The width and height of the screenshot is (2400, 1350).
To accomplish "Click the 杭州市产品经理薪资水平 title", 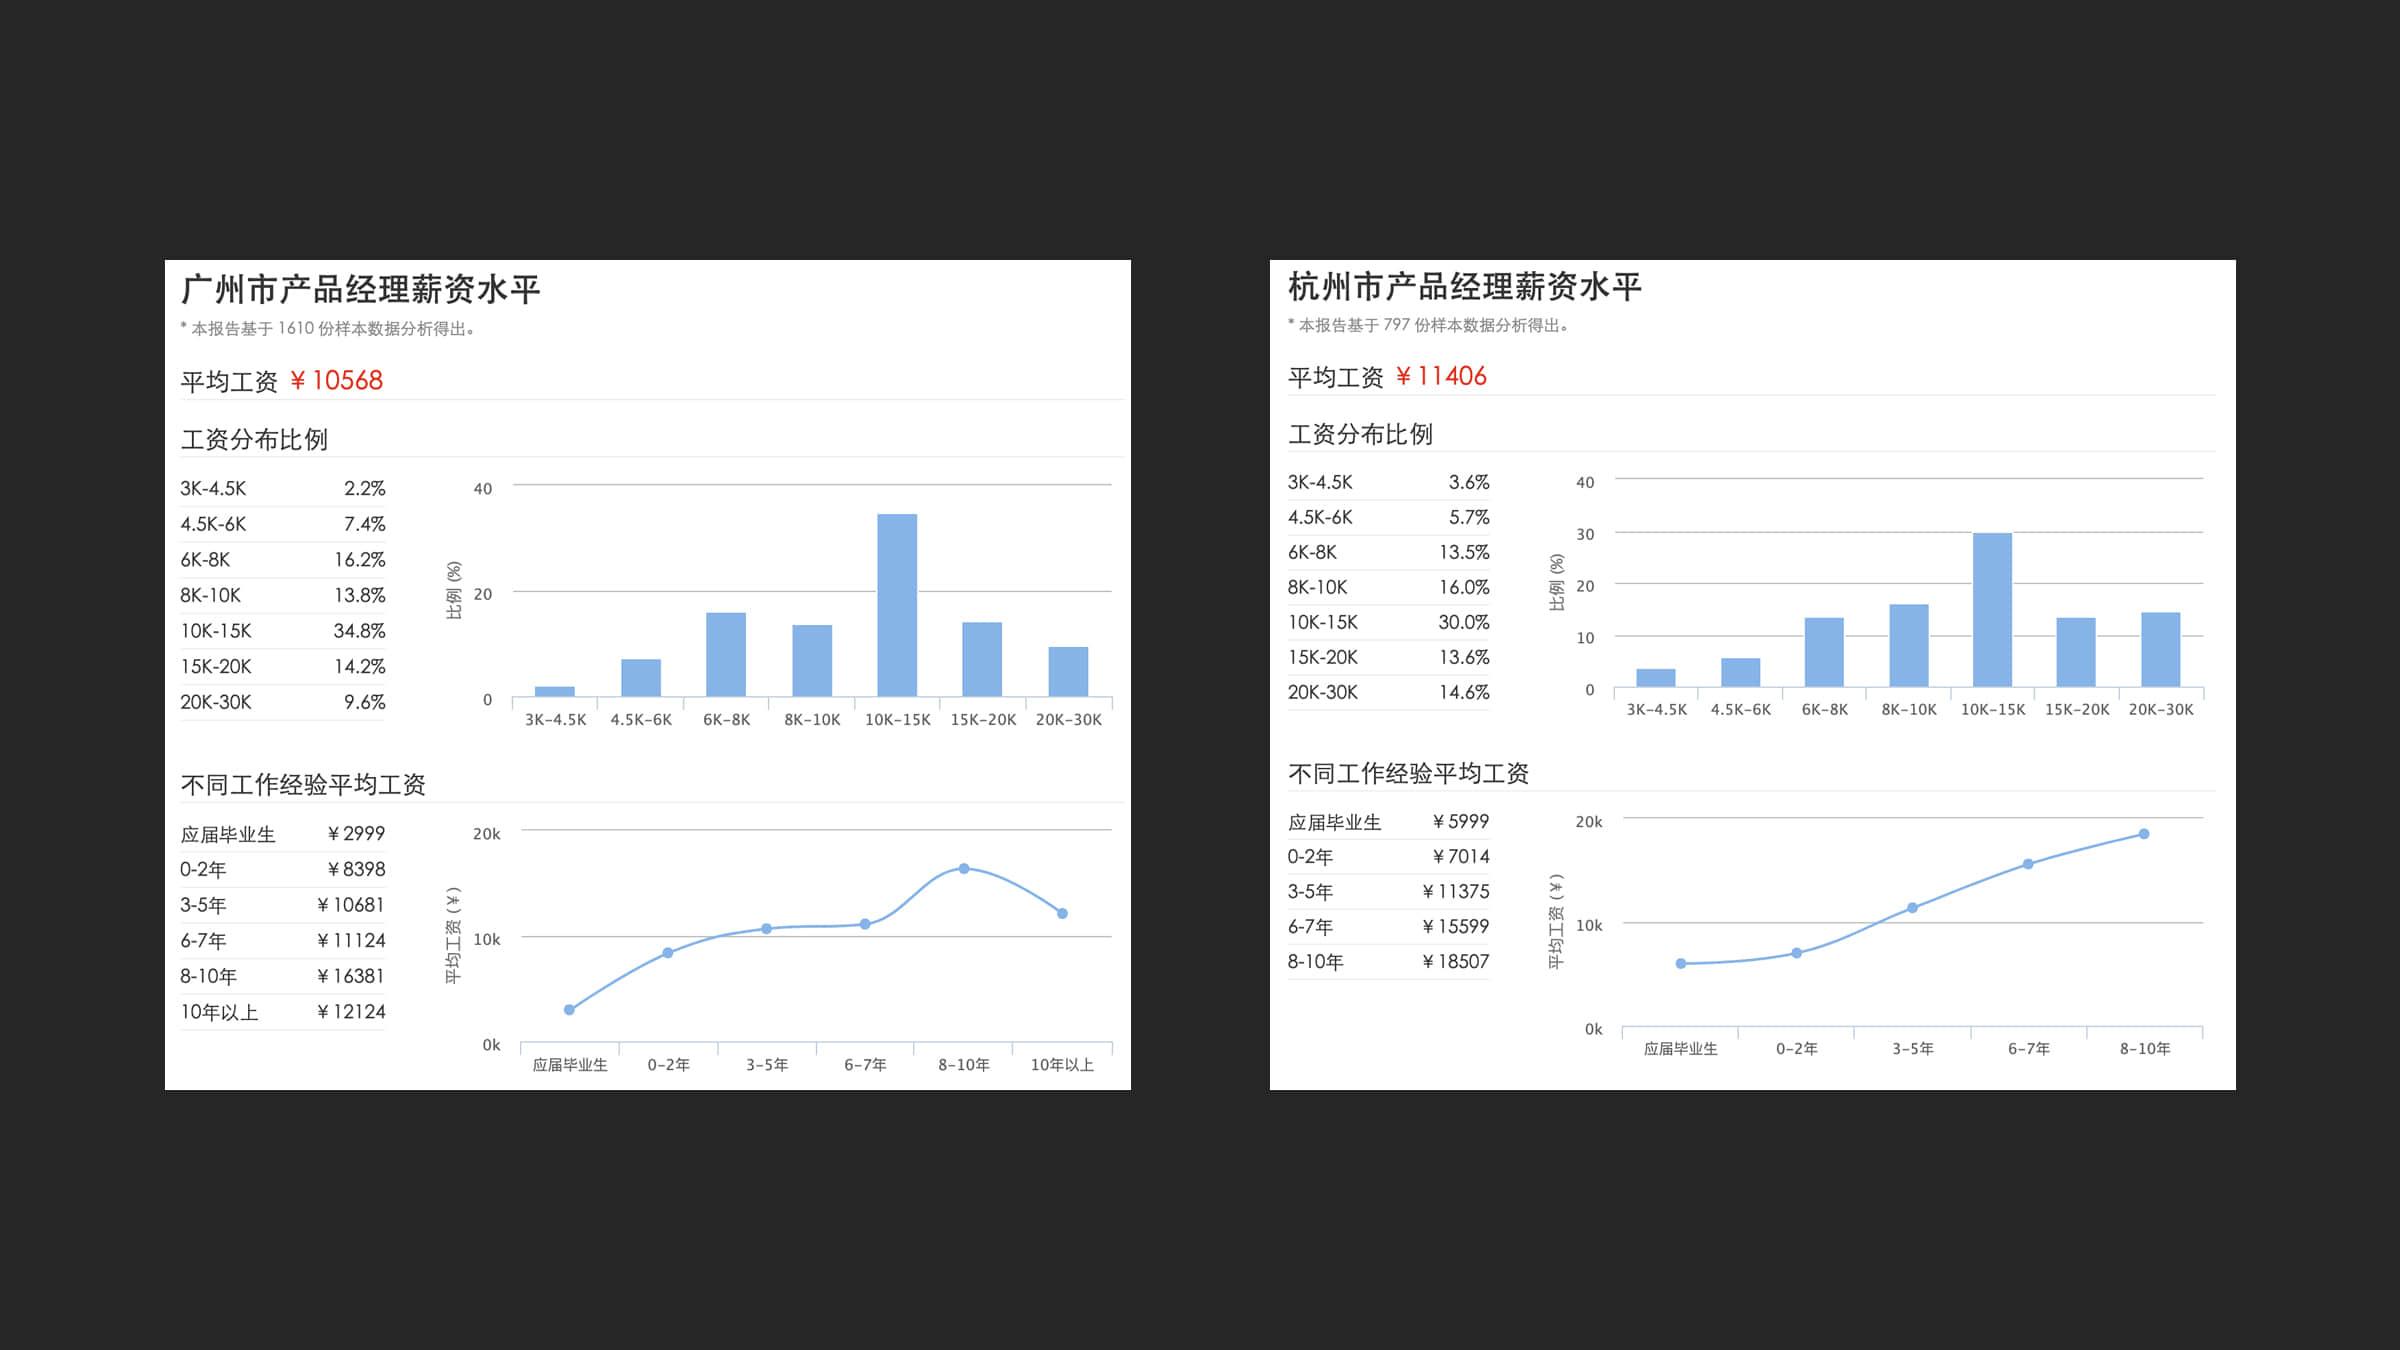I will (1465, 287).
